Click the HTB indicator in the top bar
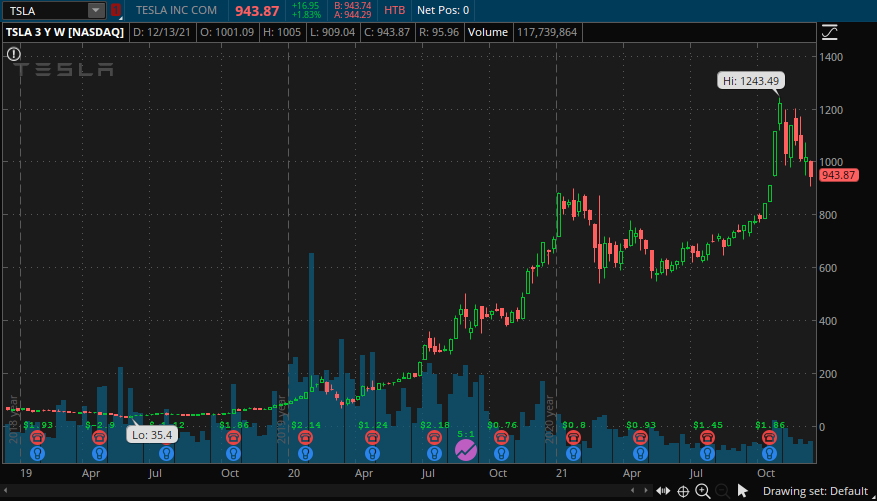This screenshot has height=501, width=877. click(x=396, y=10)
